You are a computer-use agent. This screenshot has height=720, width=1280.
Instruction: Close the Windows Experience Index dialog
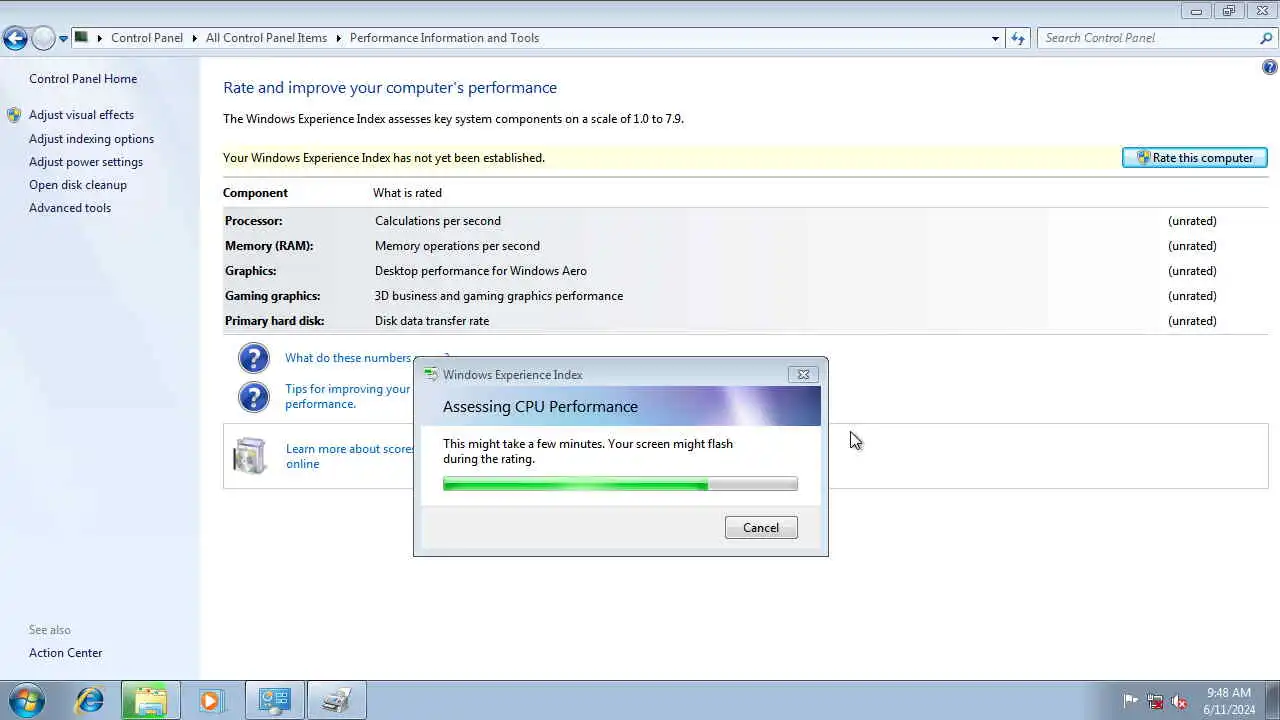(x=802, y=374)
